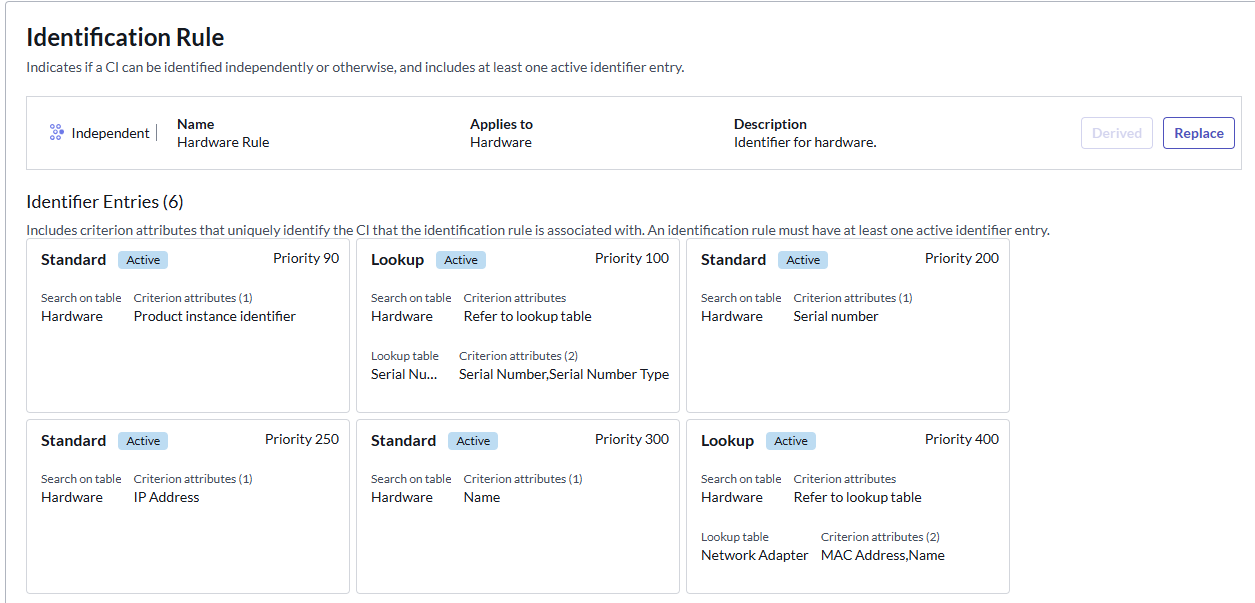
Task: Click the Active badge on Priority 250 entry
Action: (x=143, y=441)
